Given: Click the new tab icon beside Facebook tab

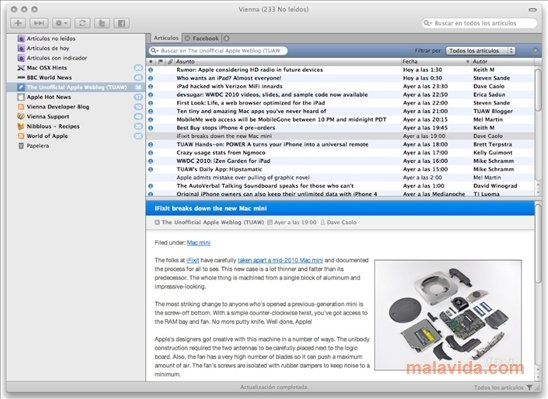Looking at the screenshot, I should pyautogui.click(x=226, y=38).
